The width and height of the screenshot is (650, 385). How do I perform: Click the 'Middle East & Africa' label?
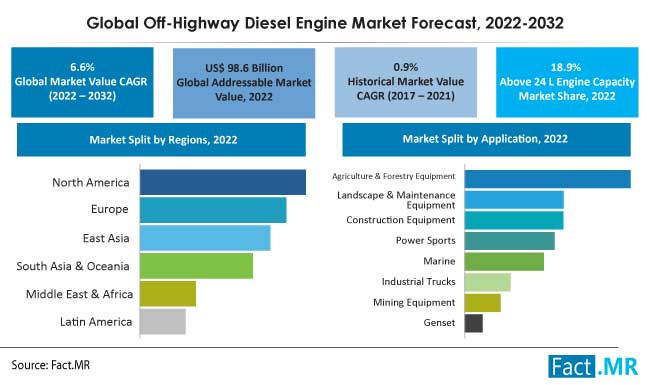(x=80, y=294)
